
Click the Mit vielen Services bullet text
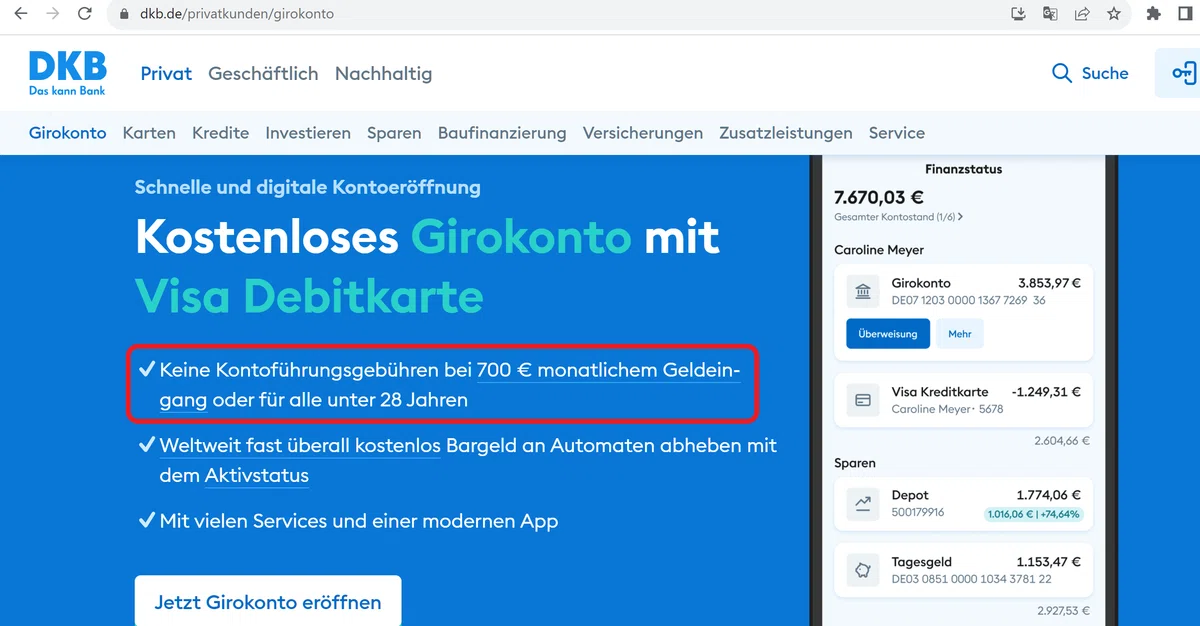tap(359, 521)
